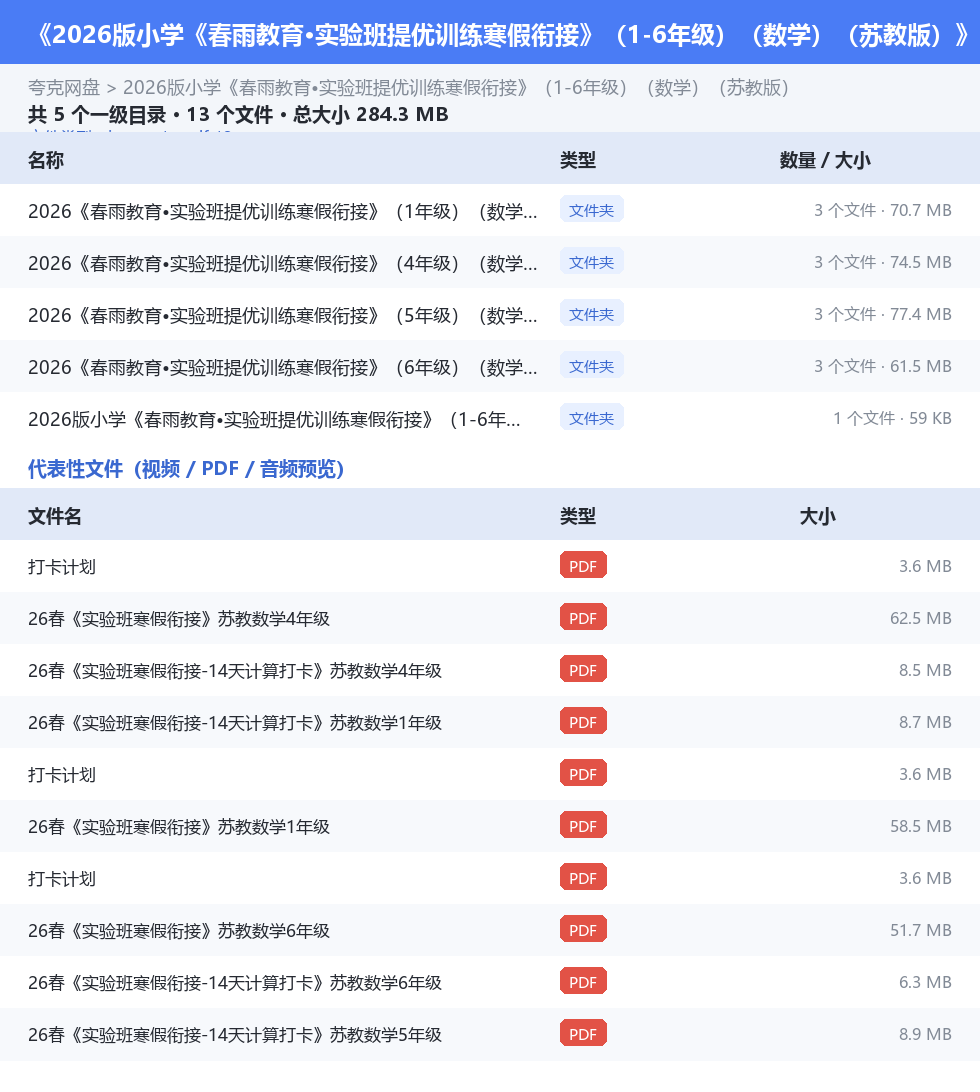Click the PDF badge for 26春《实验班寒假衔接》苏教数学1年级
The image size is (980, 1092).
583,826
